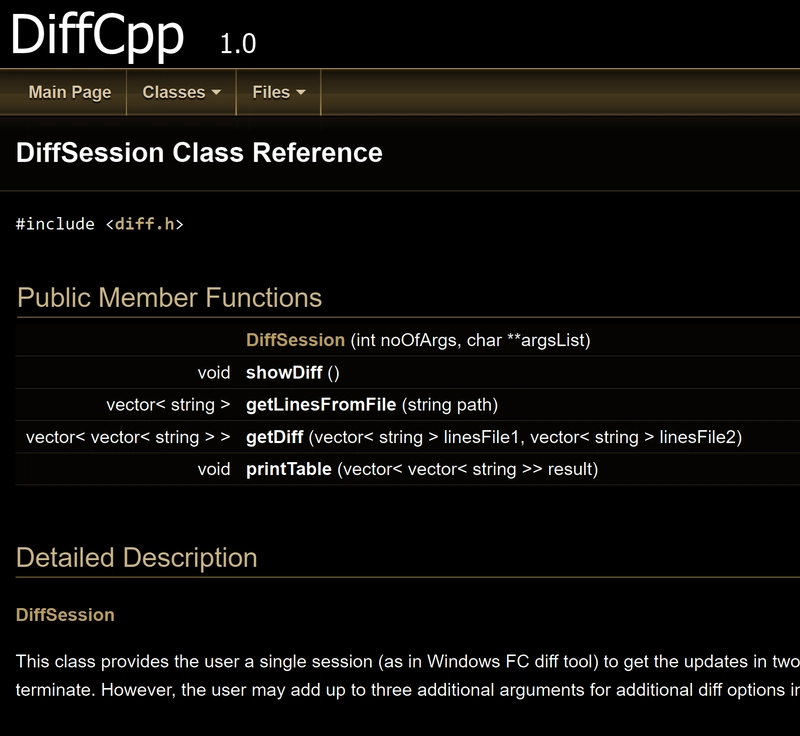The image size is (800, 736).
Task: View the printTable function details
Action: pyautogui.click(x=288, y=469)
